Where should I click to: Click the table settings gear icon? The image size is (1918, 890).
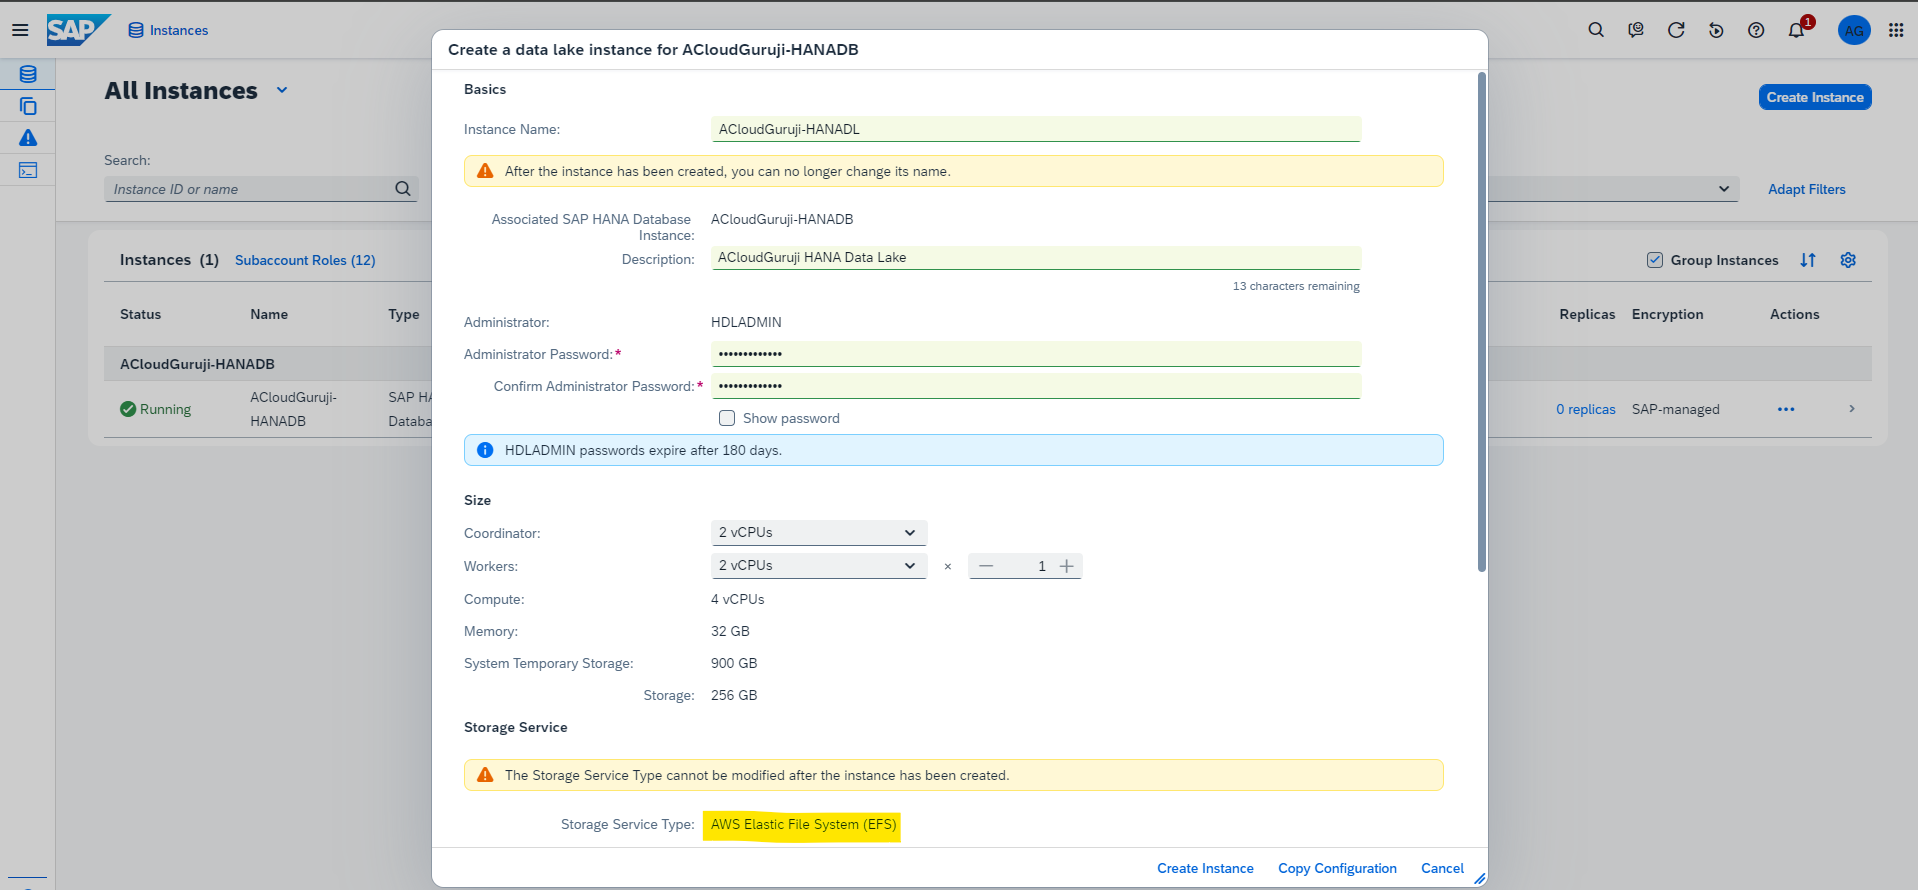click(1848, 260)
